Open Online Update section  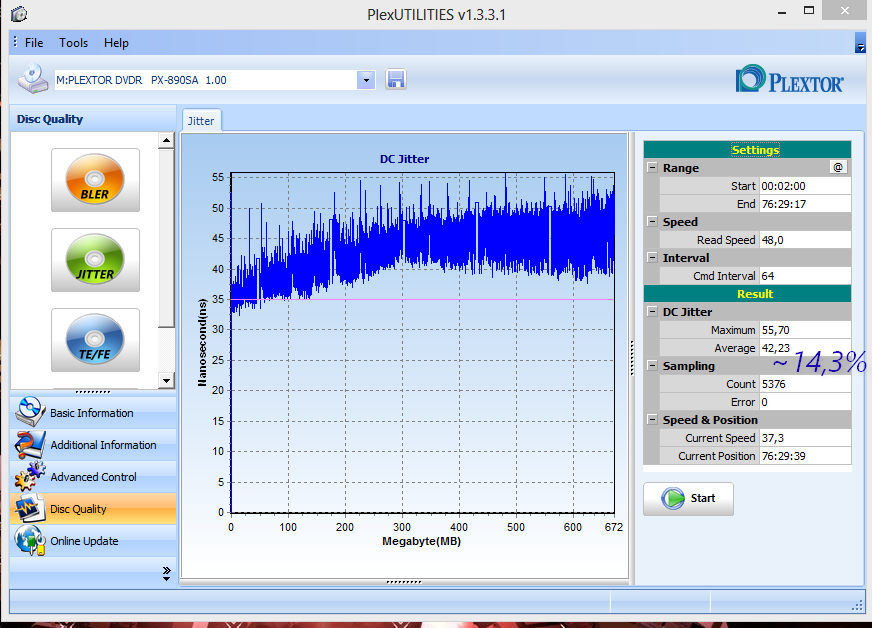click(93, 541)
